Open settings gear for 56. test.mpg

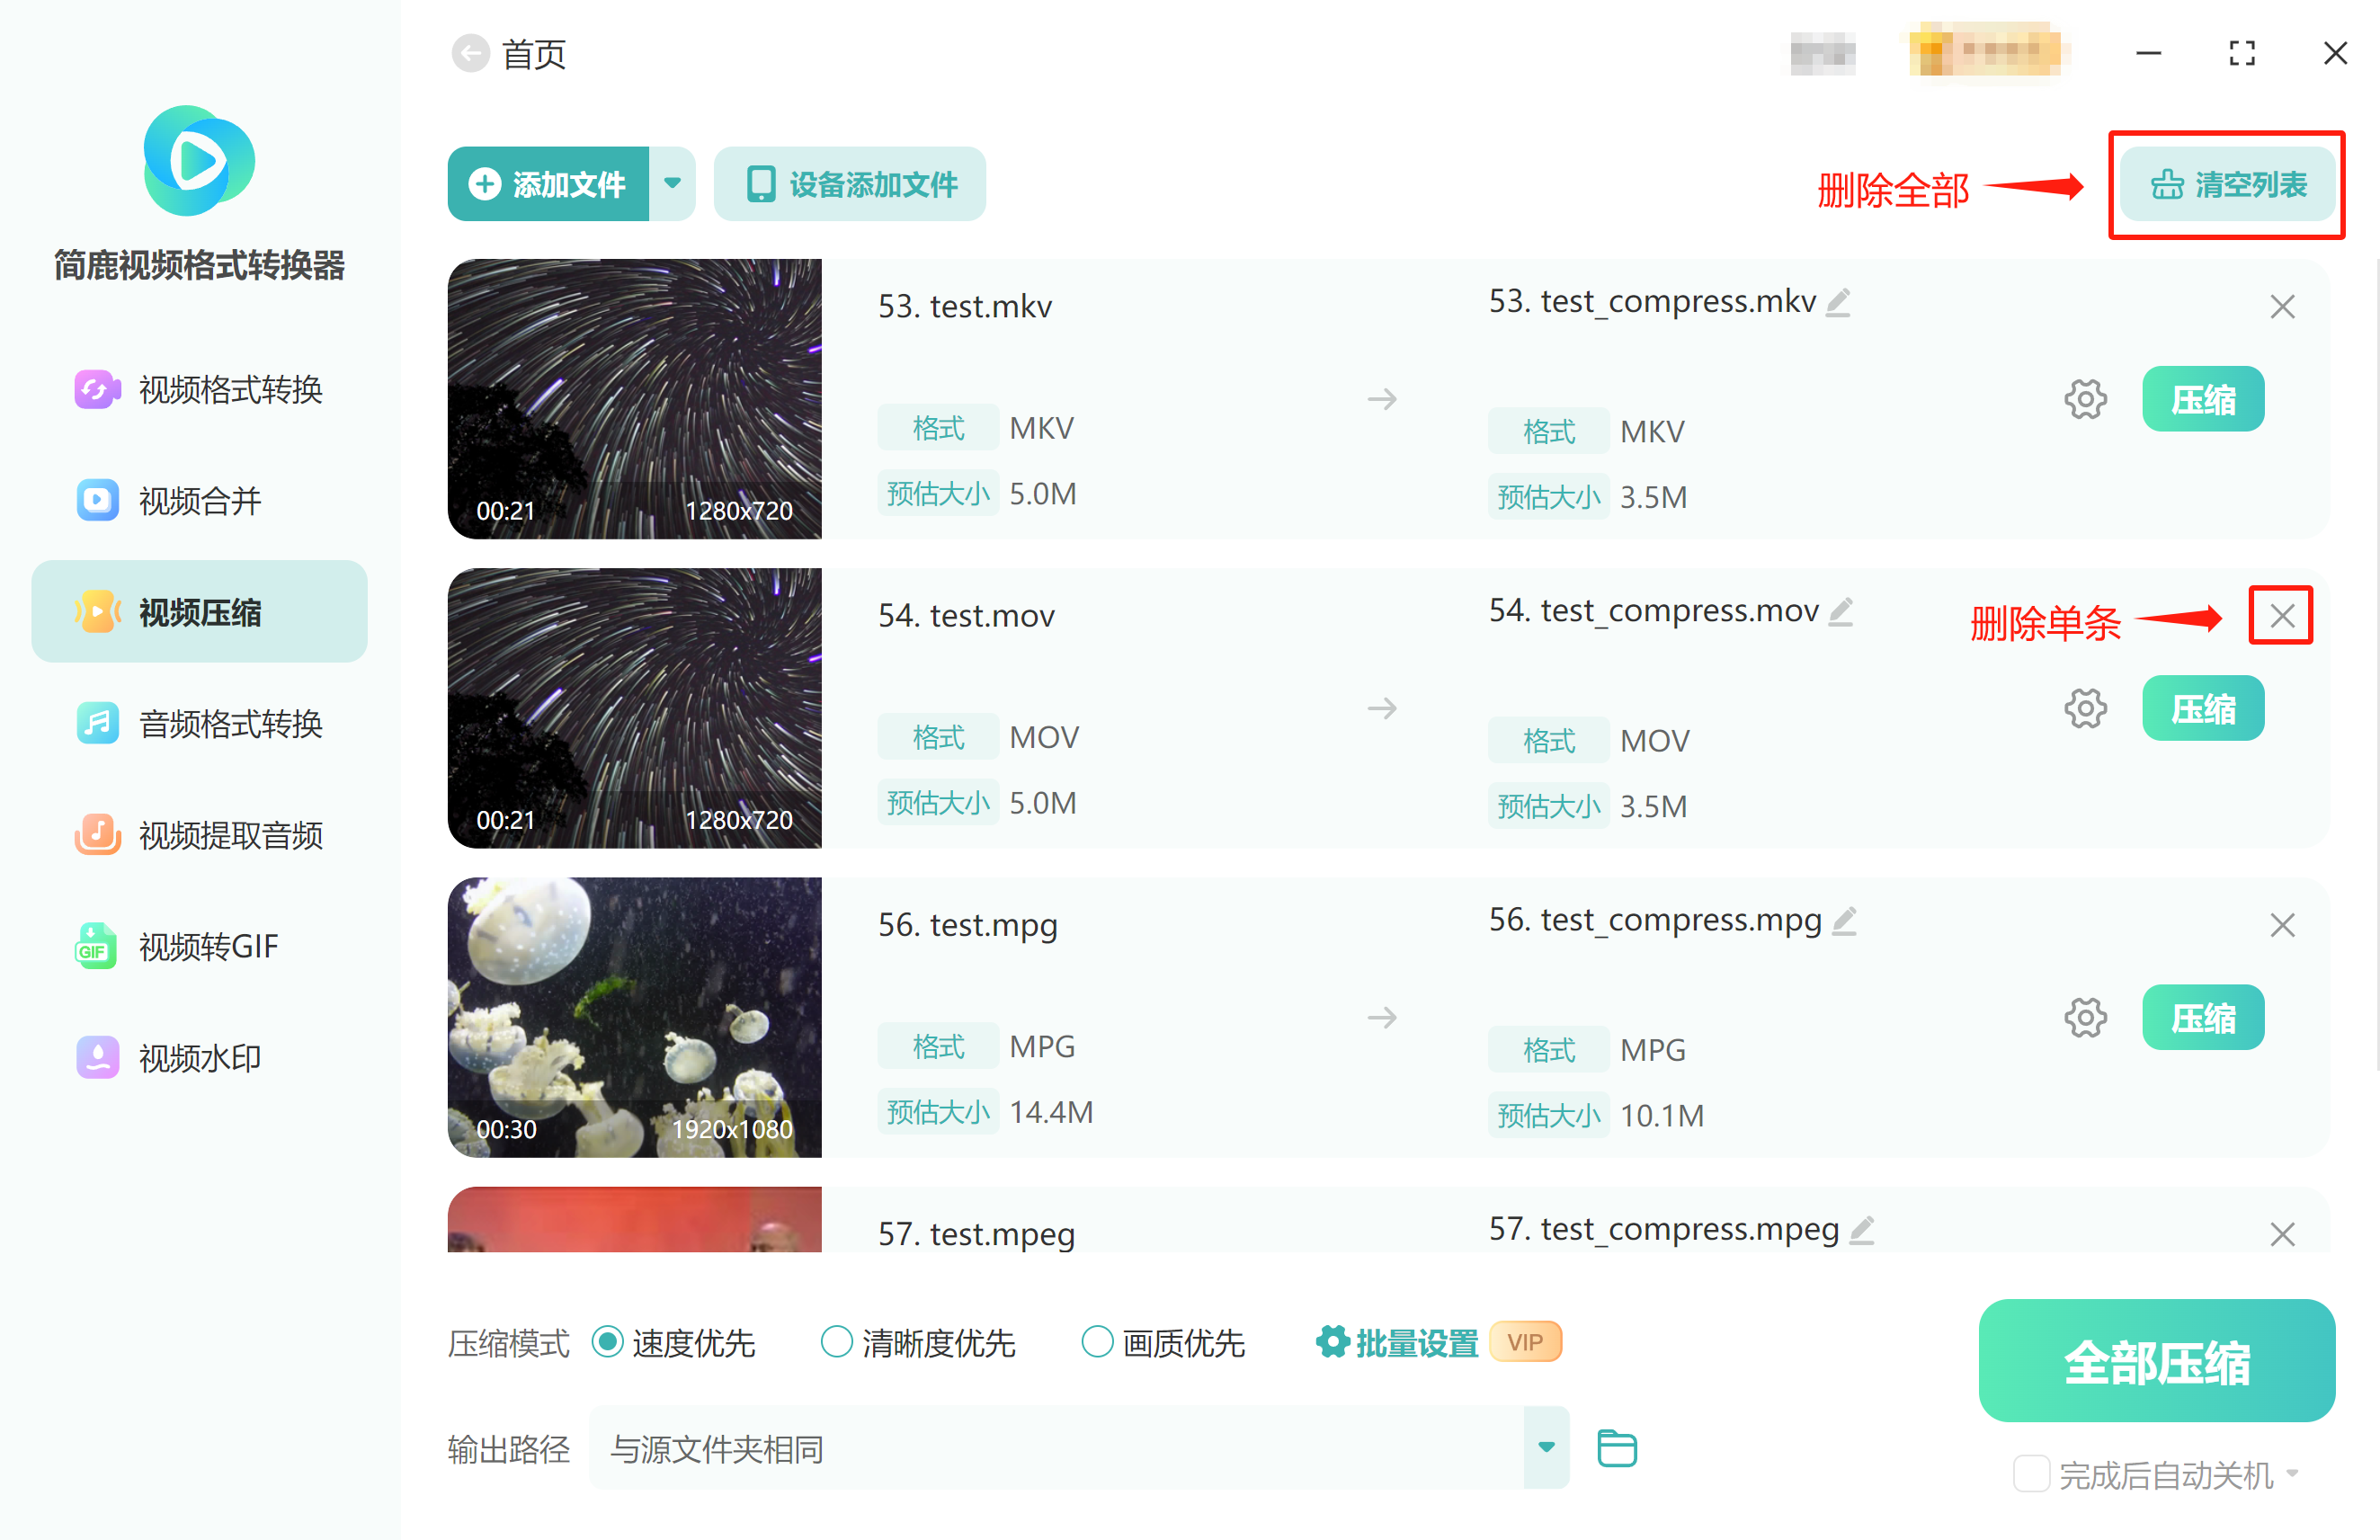click(2085, 1018)
